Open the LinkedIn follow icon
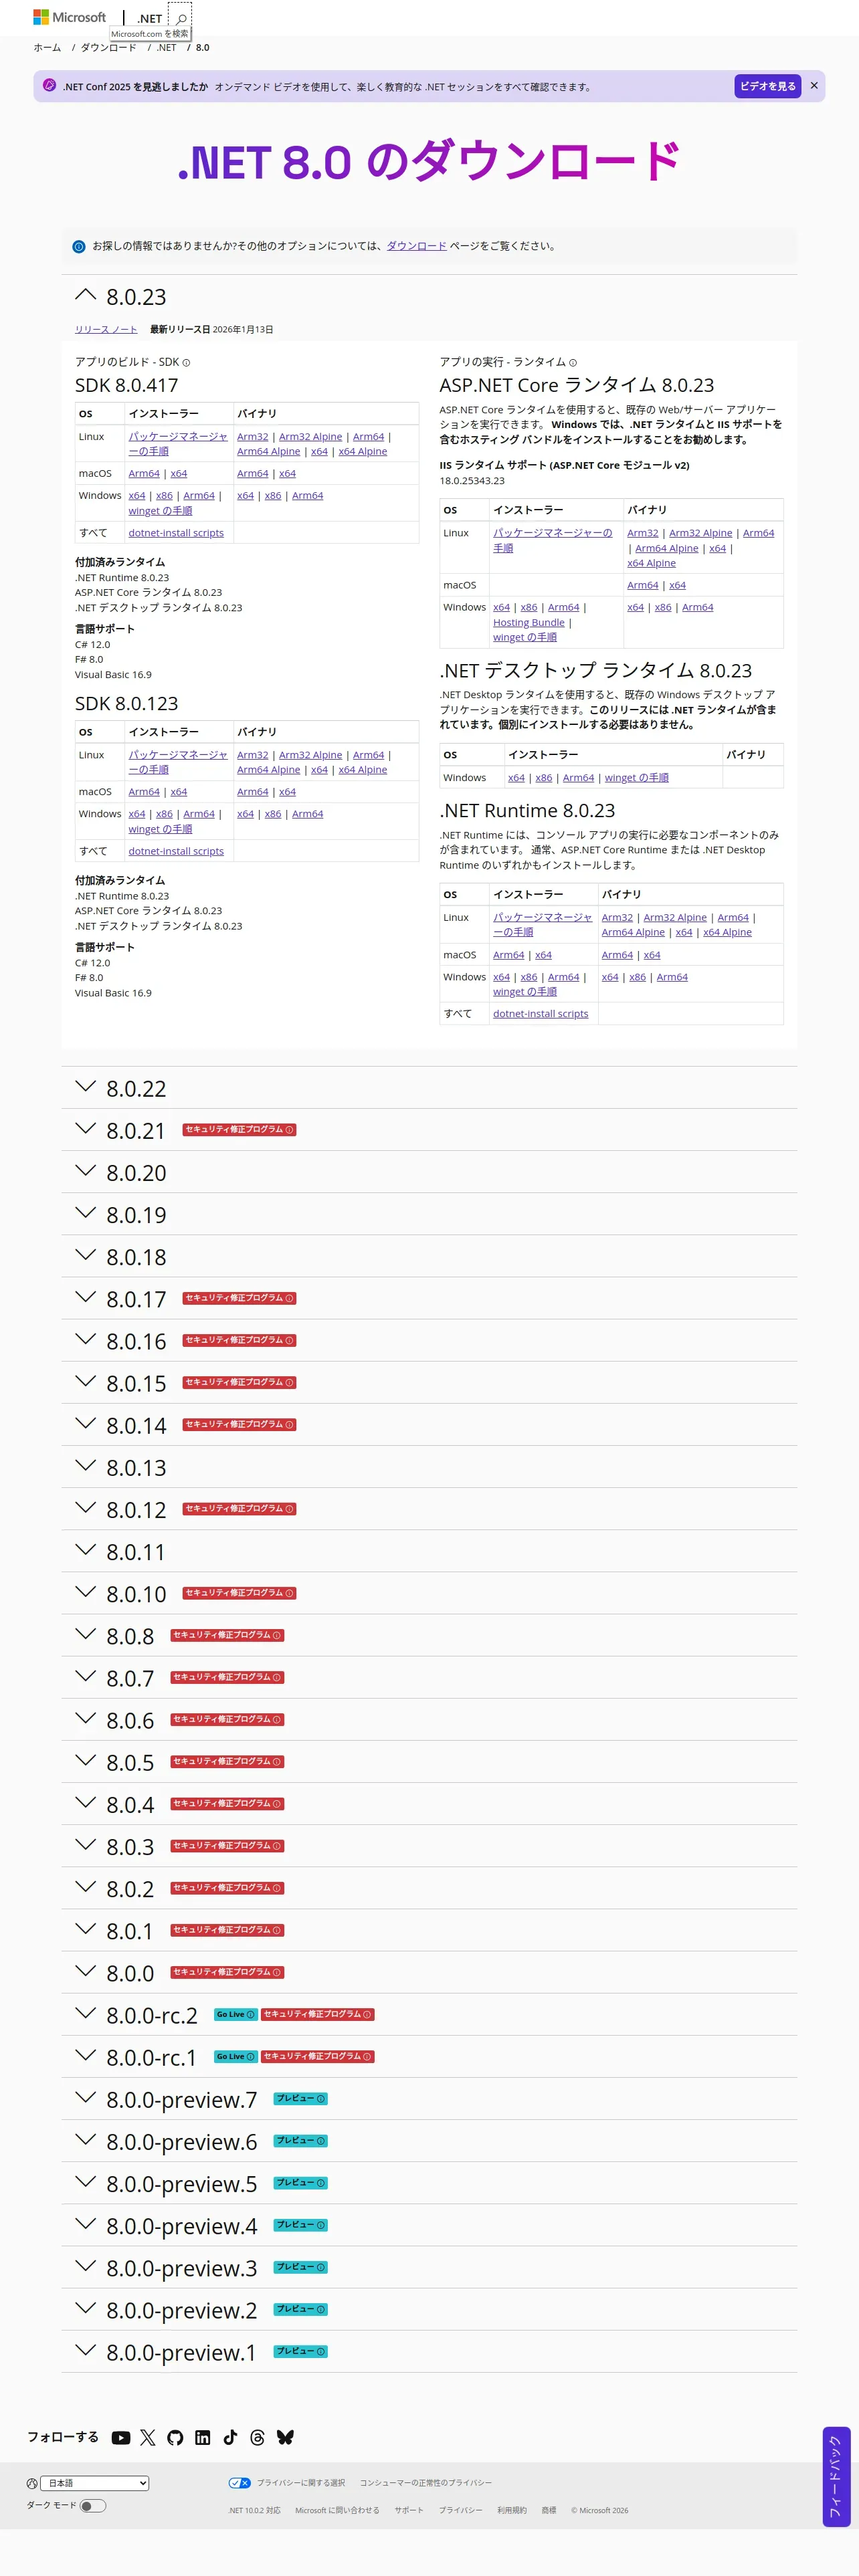The width and height of the screenshot is (859, 2576). point(203,2437)
